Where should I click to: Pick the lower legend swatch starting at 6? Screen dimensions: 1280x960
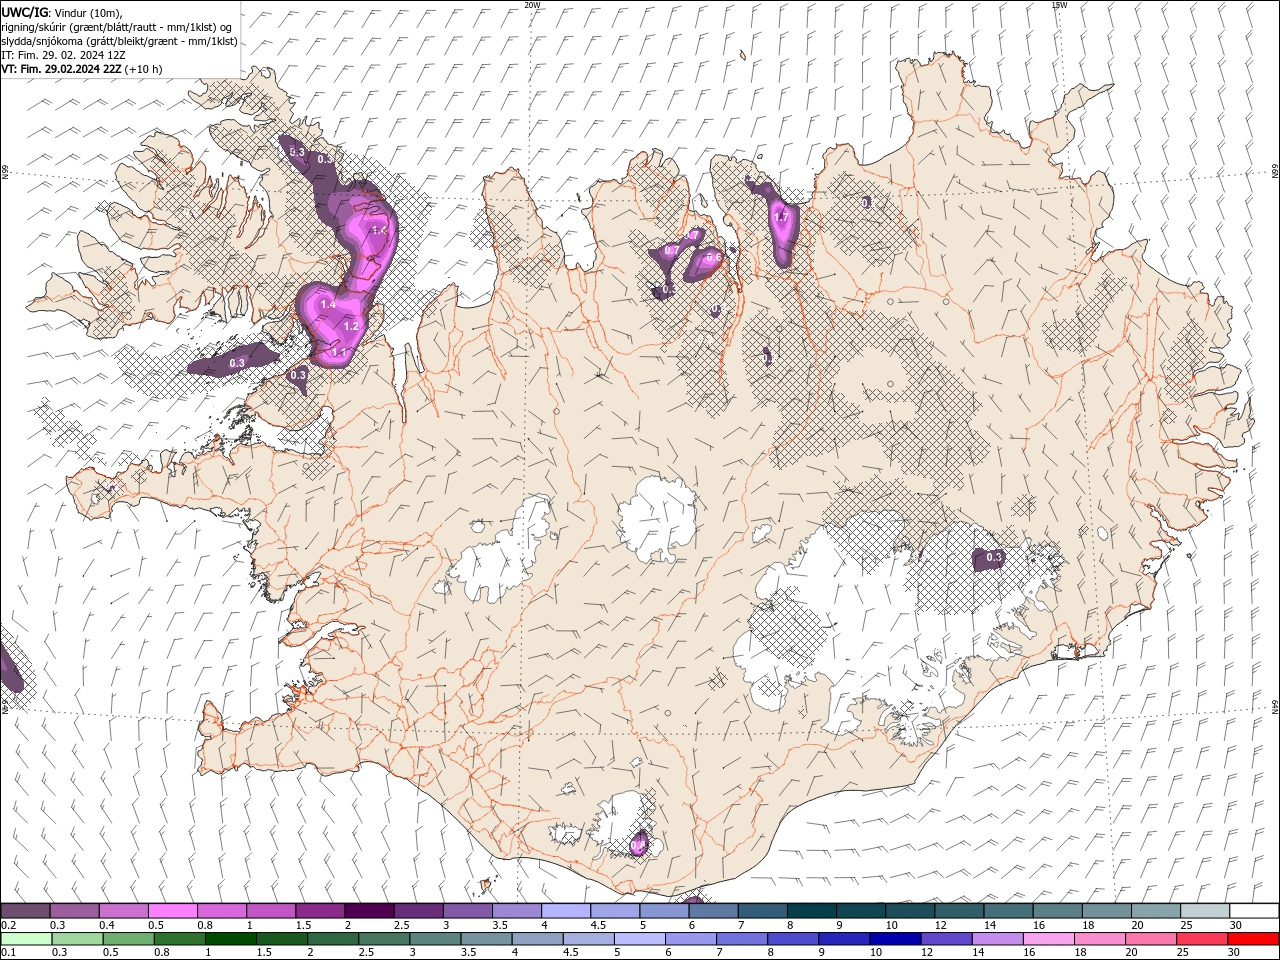[691, 939]
